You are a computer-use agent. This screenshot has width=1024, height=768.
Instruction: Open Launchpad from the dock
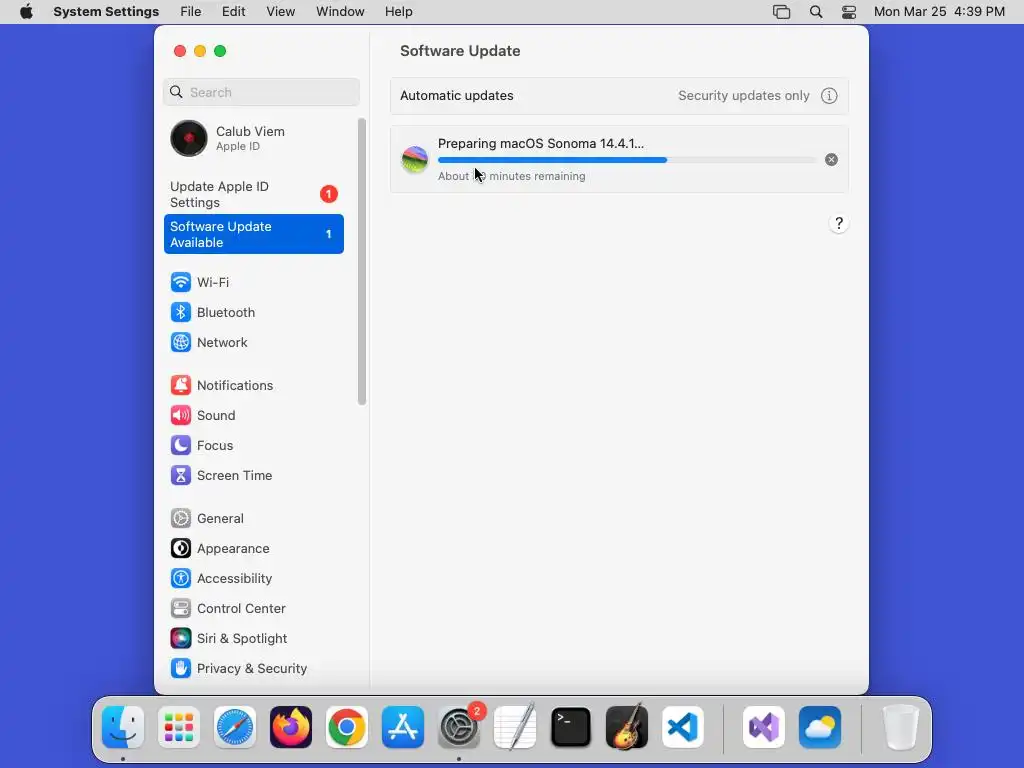click(179, 727)
